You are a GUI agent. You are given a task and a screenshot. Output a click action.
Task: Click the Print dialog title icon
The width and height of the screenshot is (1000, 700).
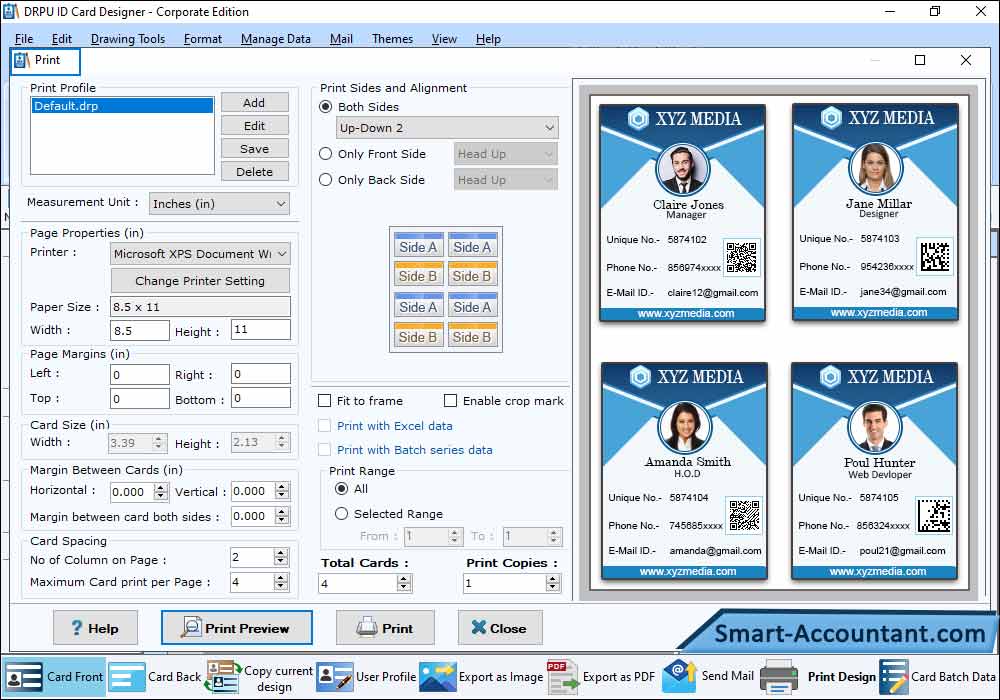pyautogui.click(x=22, y=60)
